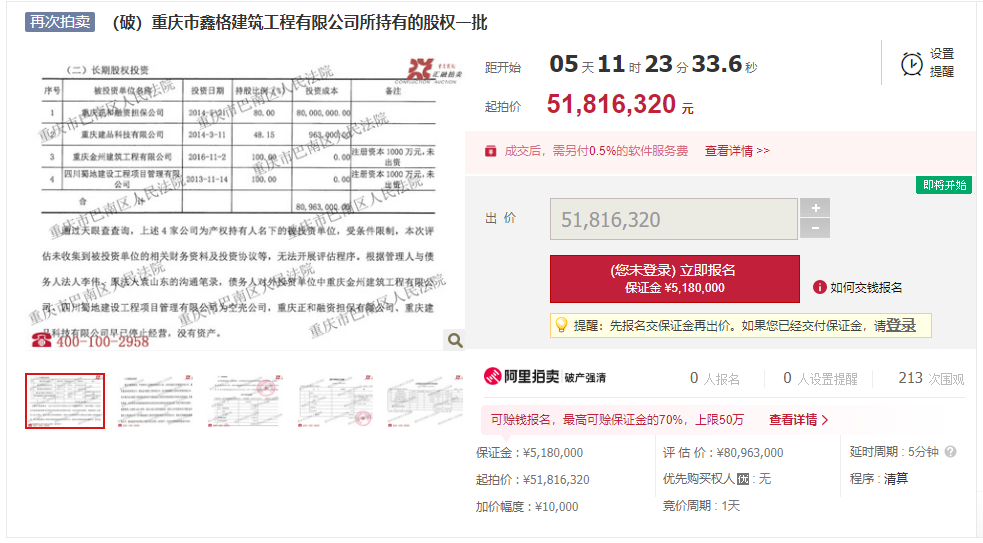The width and height of the screenshot is (983, 543).
Task: Click the 起拍价 51,816,320 元 amount
Action: (620, 104)
